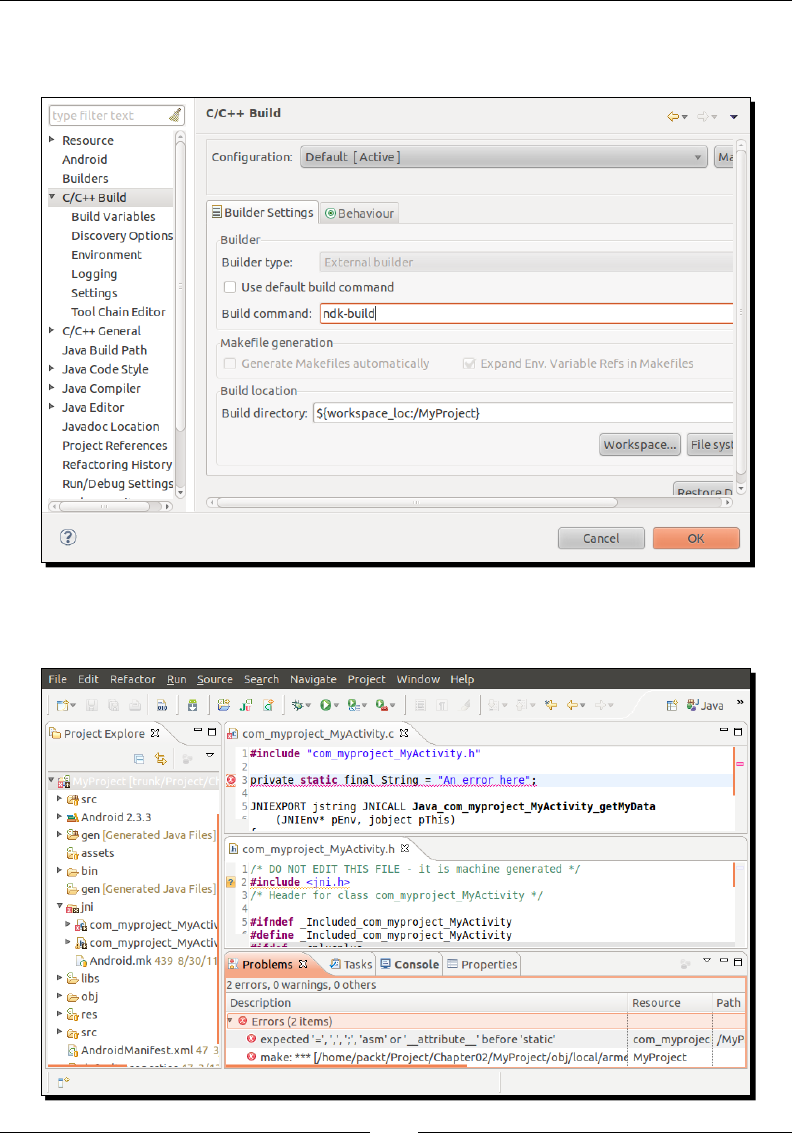Click the Collapse All icon in Project Explorer
Screen dimensions: 792x1142
point(138,759)
